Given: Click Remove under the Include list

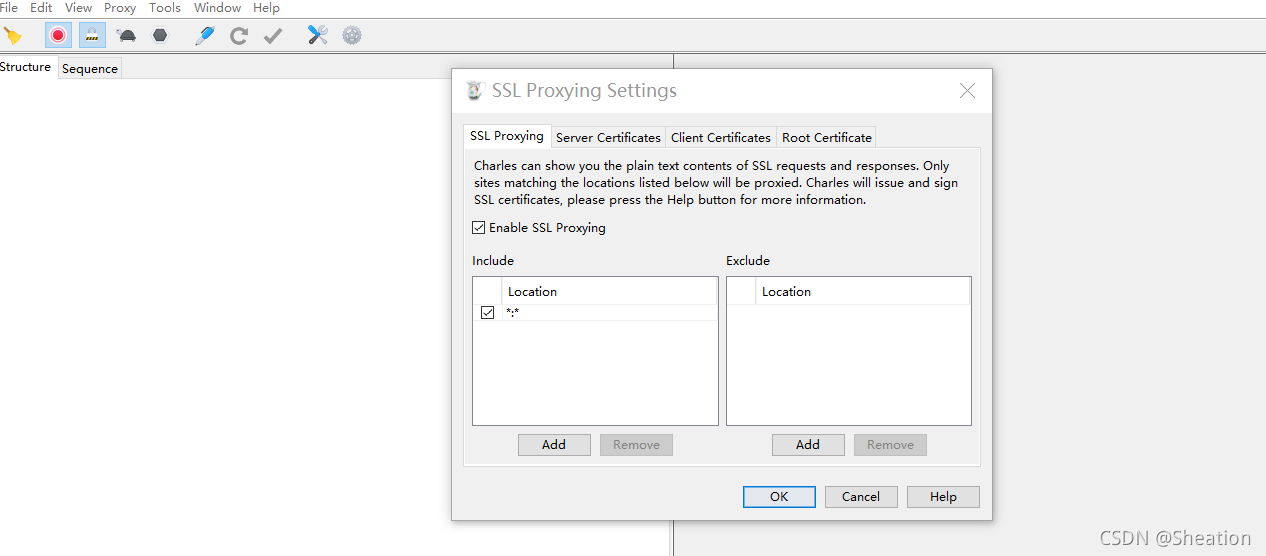Looking at the screenshot, I should click(636, 445).
